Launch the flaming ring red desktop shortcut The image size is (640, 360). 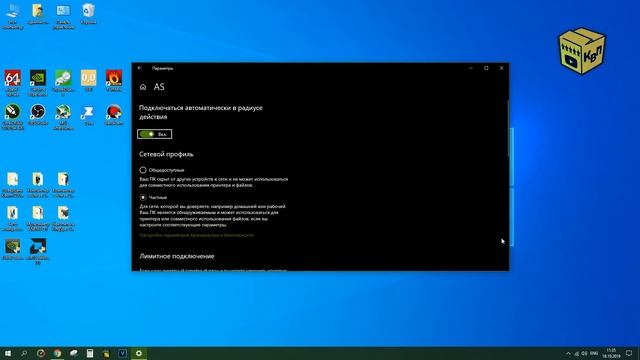coord(114,80)
